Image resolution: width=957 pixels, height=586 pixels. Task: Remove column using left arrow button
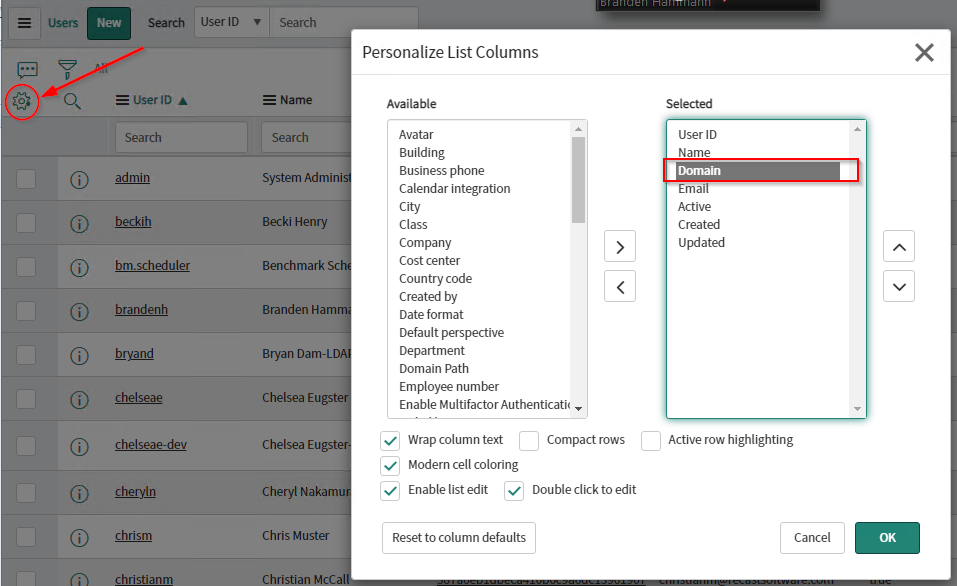click(620, 286)
